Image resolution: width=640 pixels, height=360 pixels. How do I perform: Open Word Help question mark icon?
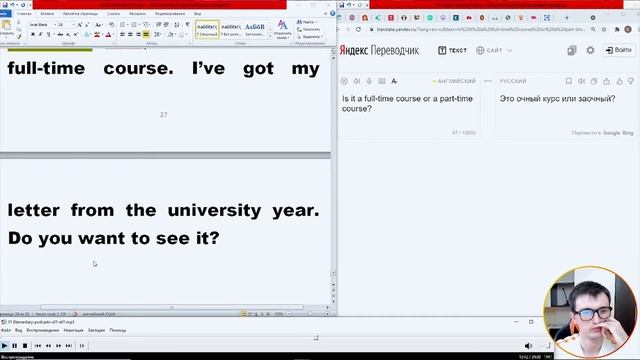point(332,13)
